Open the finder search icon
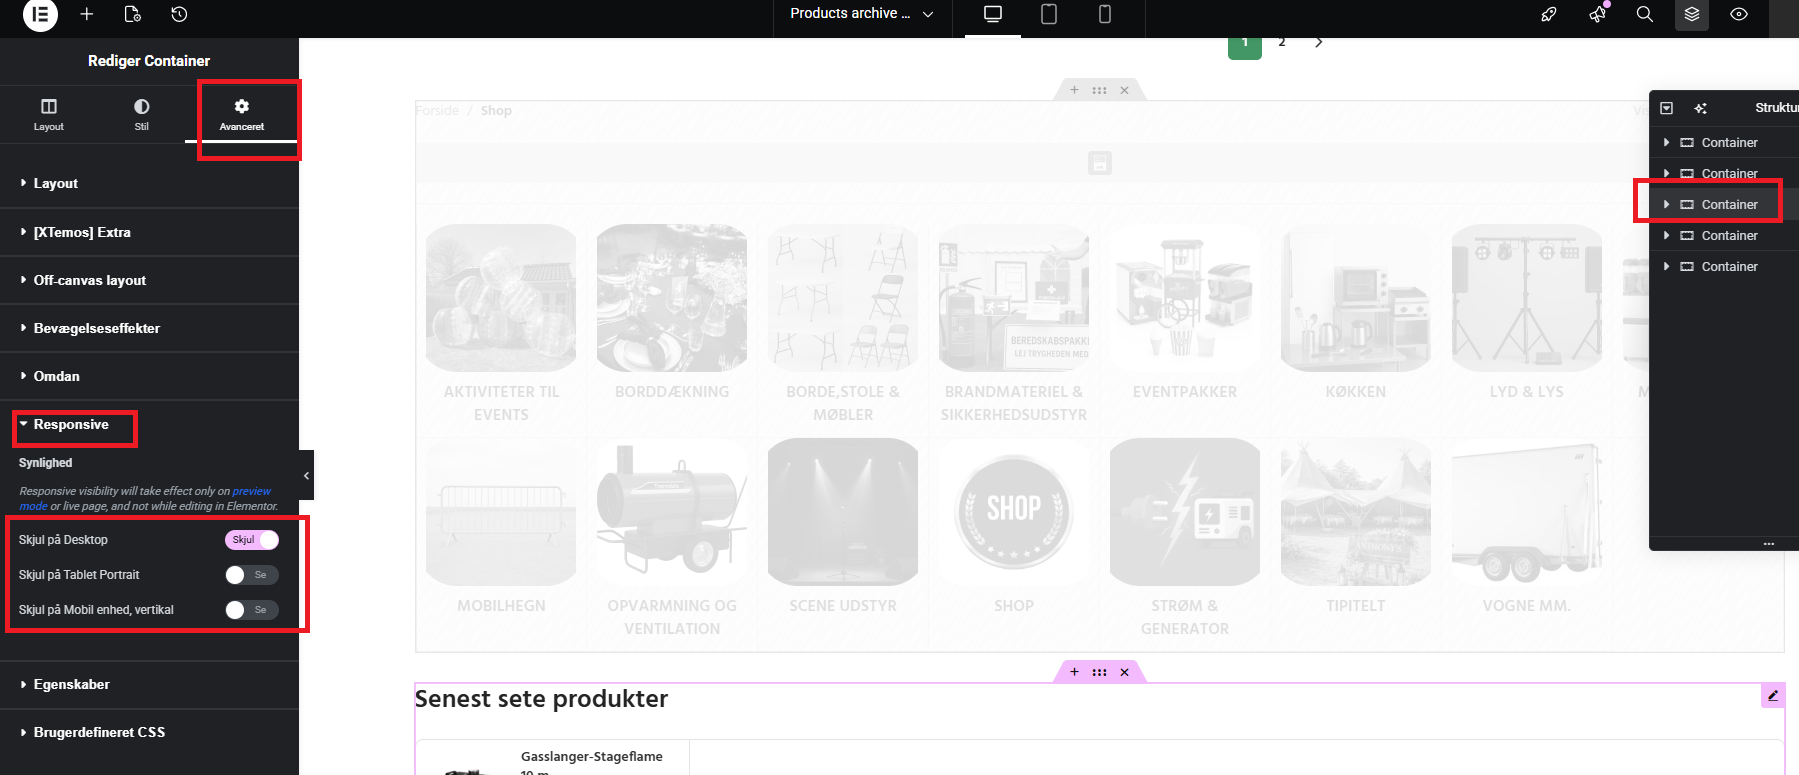The height and width of the screenshot is (775, 1799). coord(1644,14)
